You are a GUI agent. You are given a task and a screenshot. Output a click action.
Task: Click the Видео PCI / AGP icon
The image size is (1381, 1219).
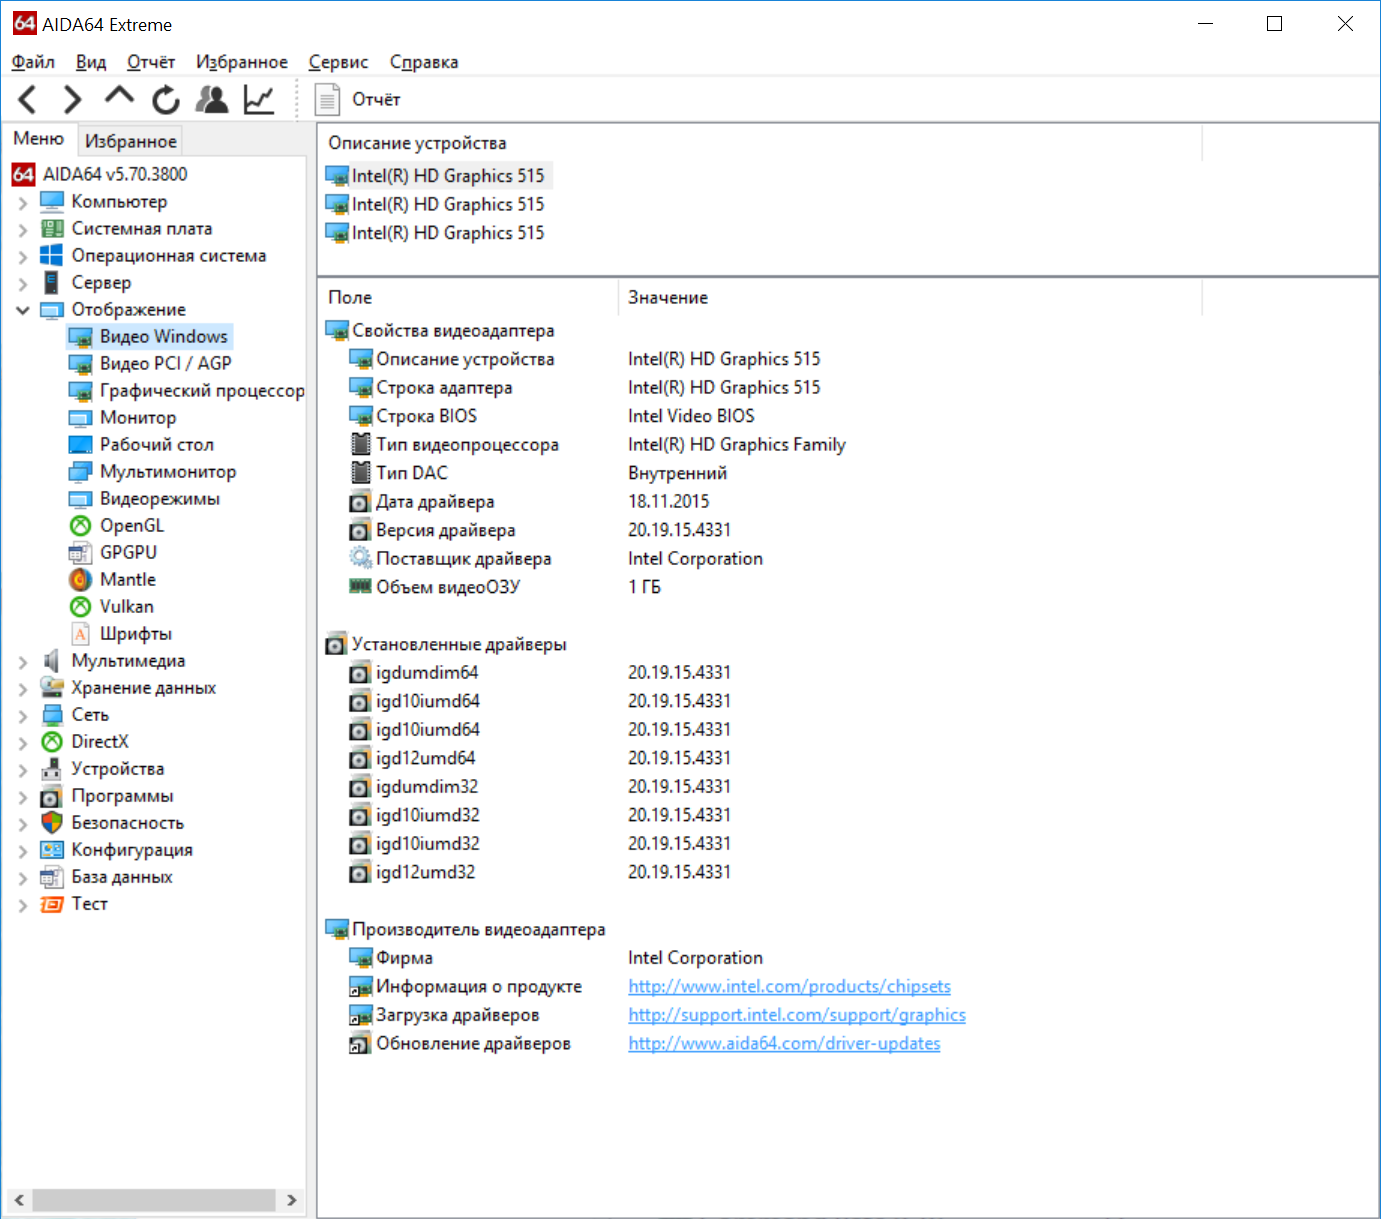point(81,364)
